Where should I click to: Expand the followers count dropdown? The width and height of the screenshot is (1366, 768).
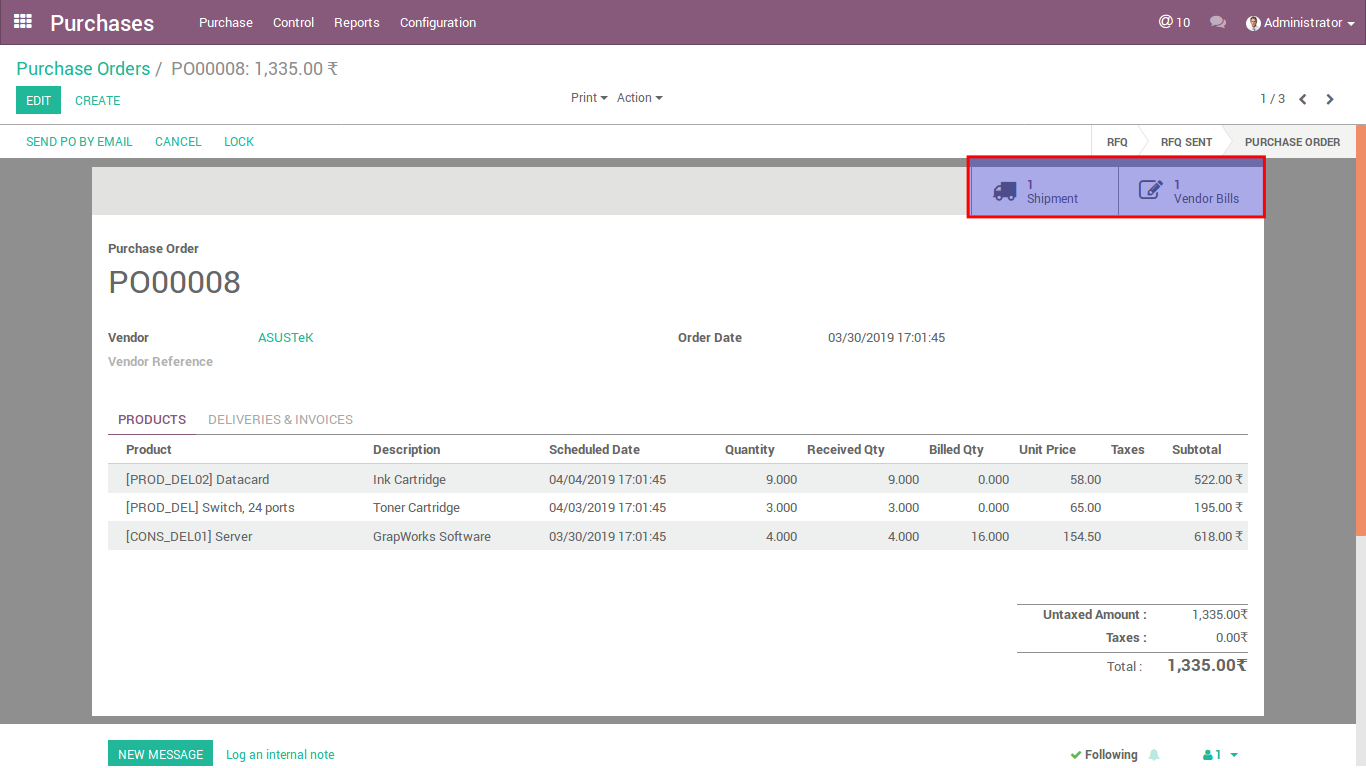(1221, 755)
